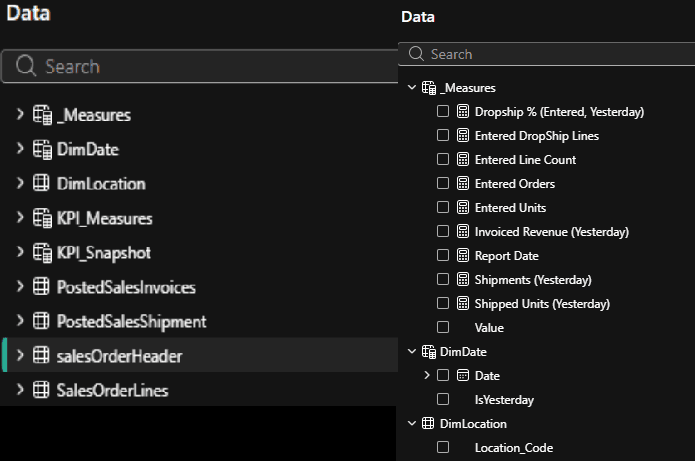Click the 'Entered DropShip Lines' measure name
The width and height of the screenshot is (695, 461).
pyautogui.click(x=537, y=136)
